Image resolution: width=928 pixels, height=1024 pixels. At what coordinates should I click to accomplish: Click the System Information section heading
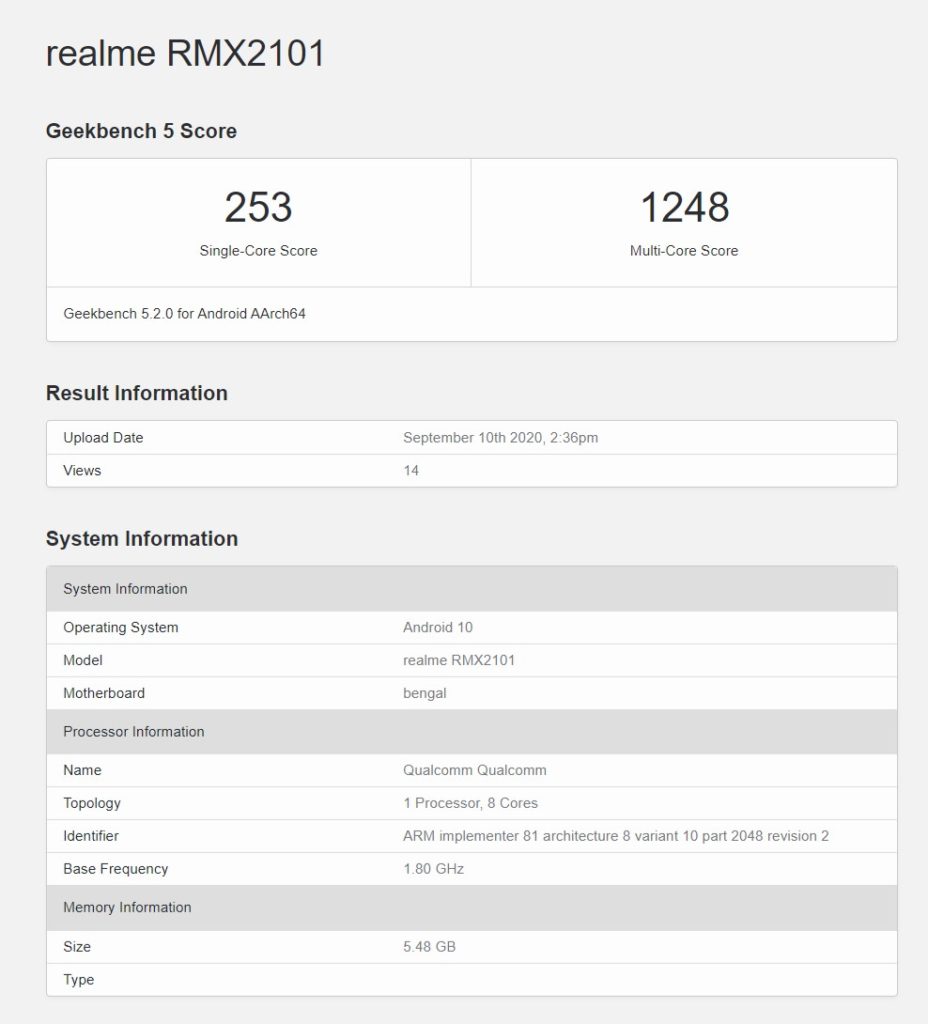(x=141, y=538)
